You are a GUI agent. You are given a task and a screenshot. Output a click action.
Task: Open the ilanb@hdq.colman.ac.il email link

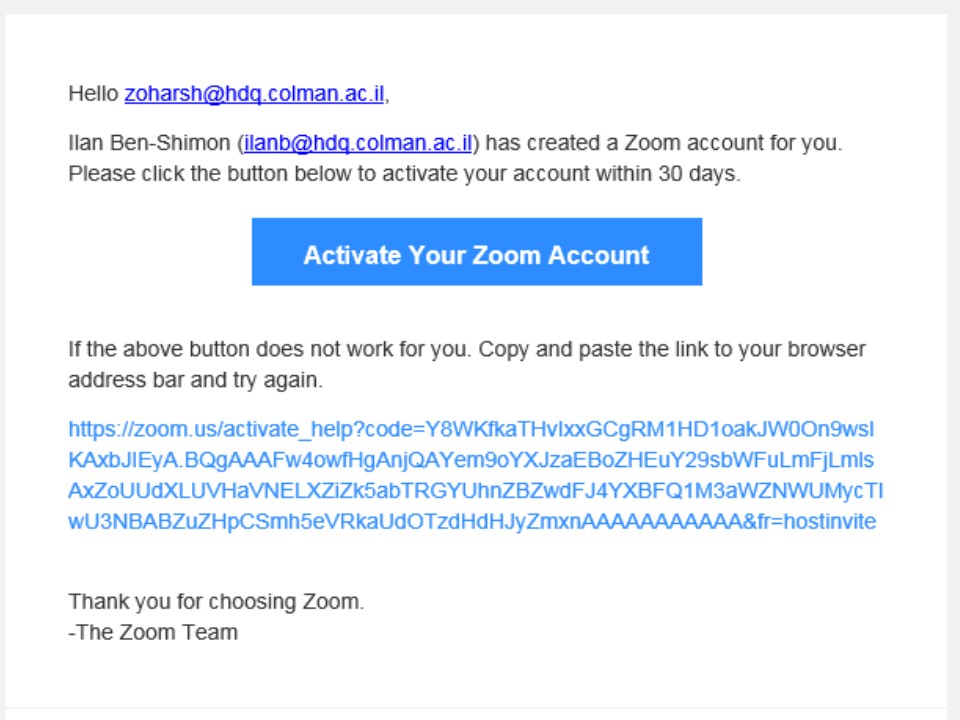coord(358,143)
